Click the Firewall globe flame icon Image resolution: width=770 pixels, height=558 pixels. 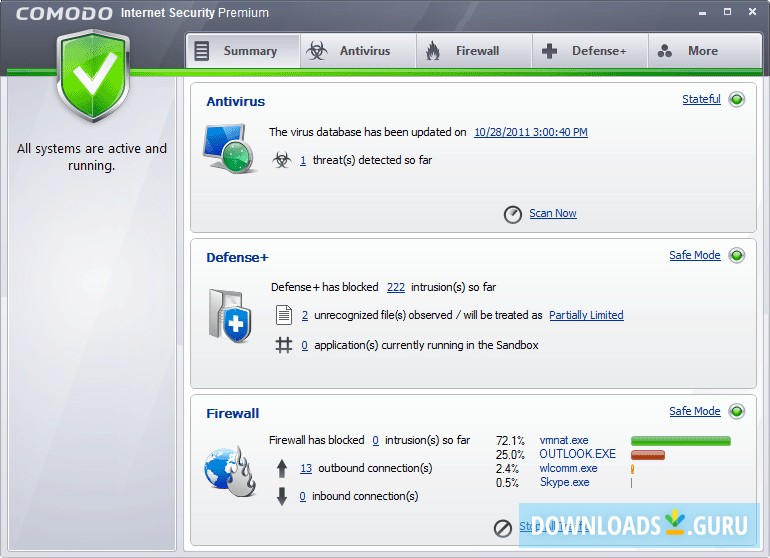229,472
